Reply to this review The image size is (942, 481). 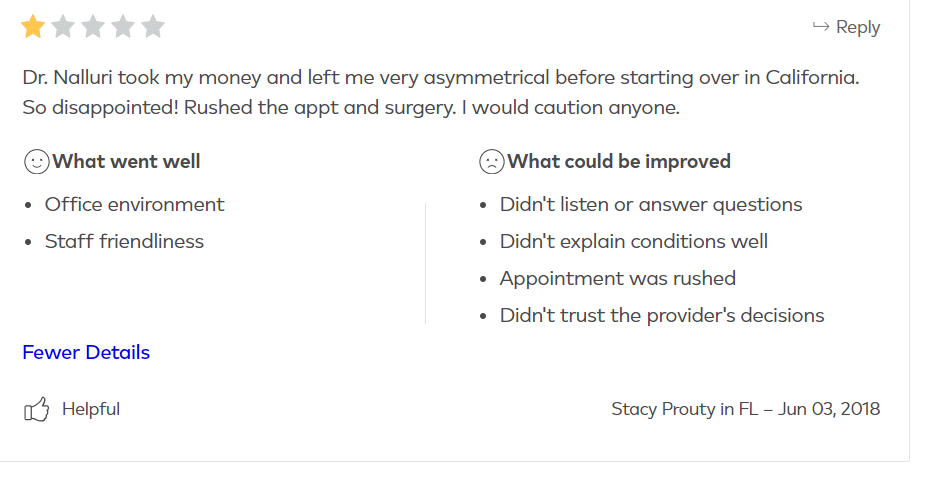point(846,27)
